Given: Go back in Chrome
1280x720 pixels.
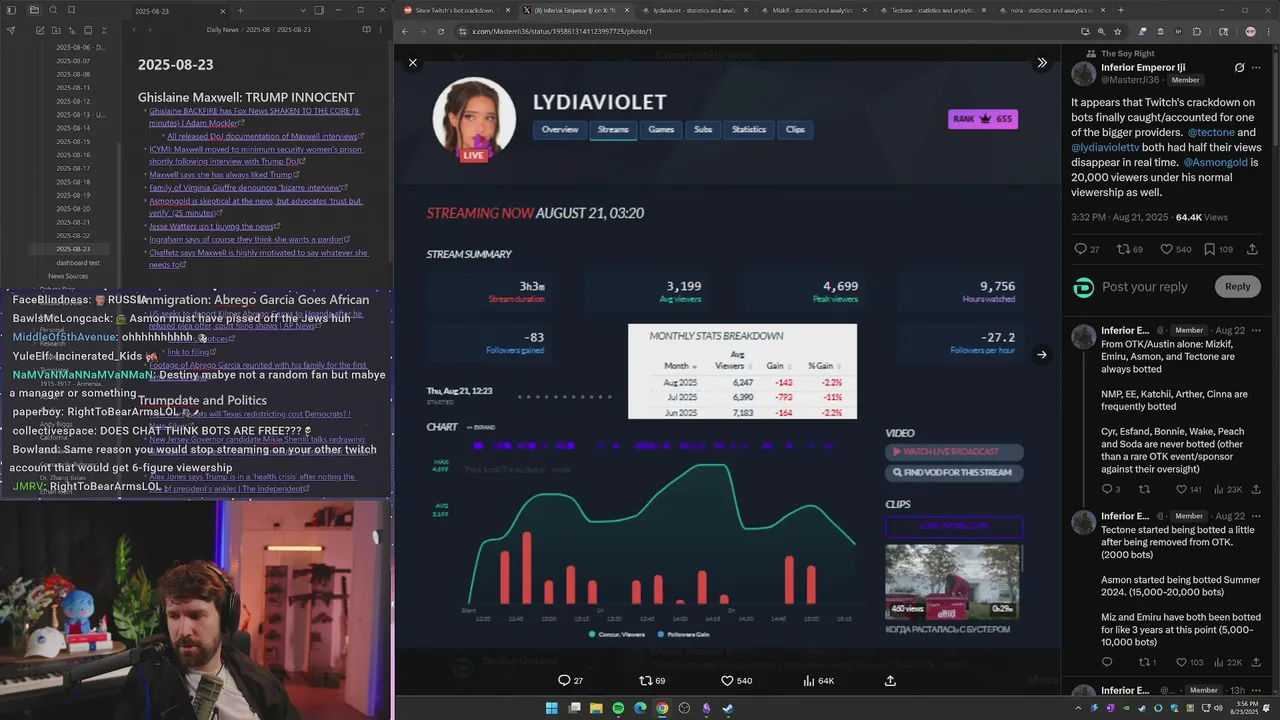Looking at the screenshot, I should 405,31.
